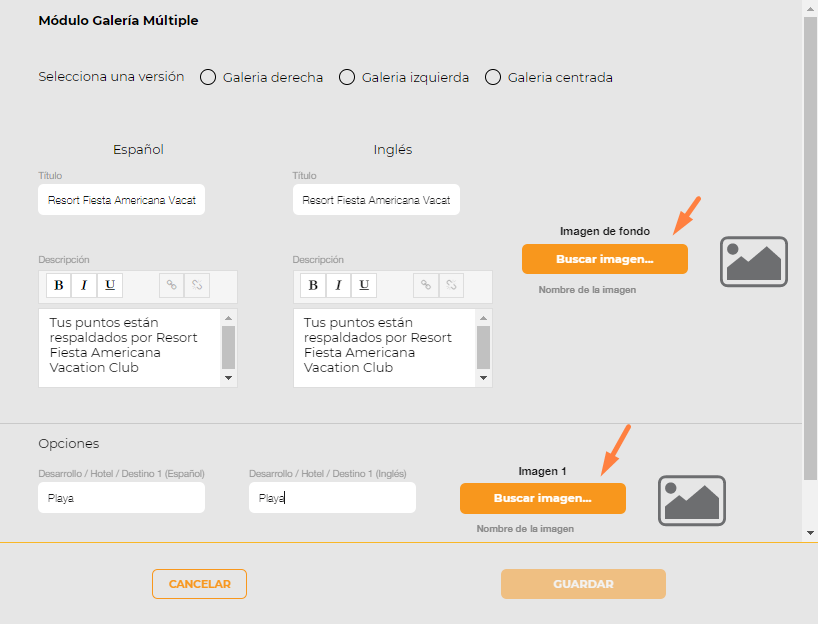
Task: Click the CANCELAR button
Action: click(x=199, y=584)
